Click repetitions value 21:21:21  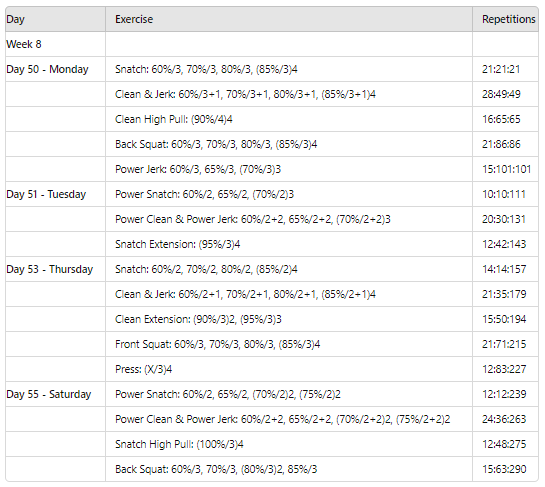501,69
